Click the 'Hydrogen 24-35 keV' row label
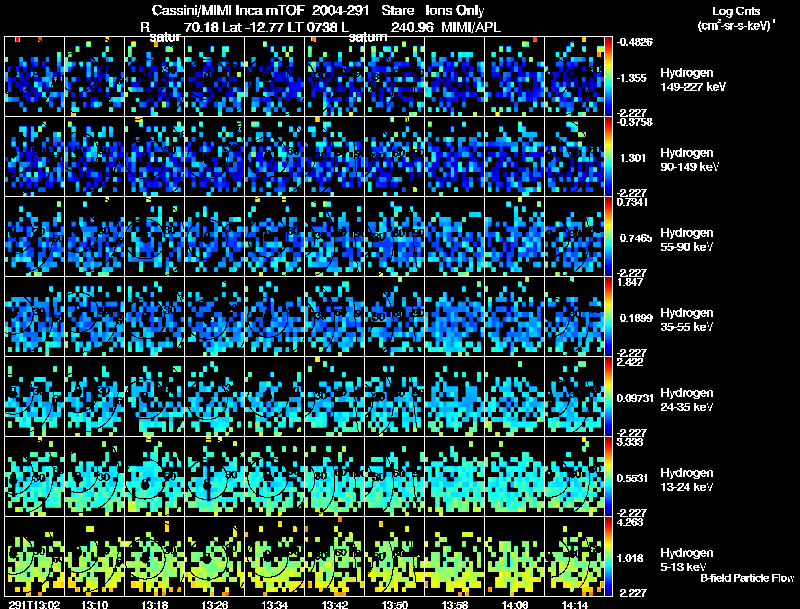 pyautogui.click(x=687, y=400)
